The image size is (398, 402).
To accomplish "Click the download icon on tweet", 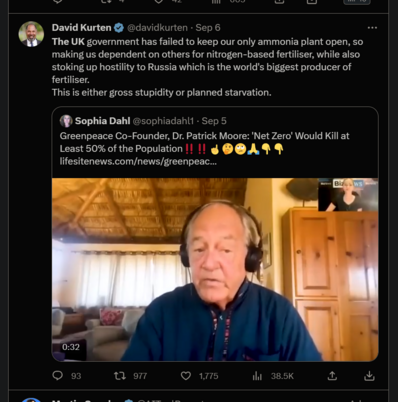I will (x=369, y=376).
